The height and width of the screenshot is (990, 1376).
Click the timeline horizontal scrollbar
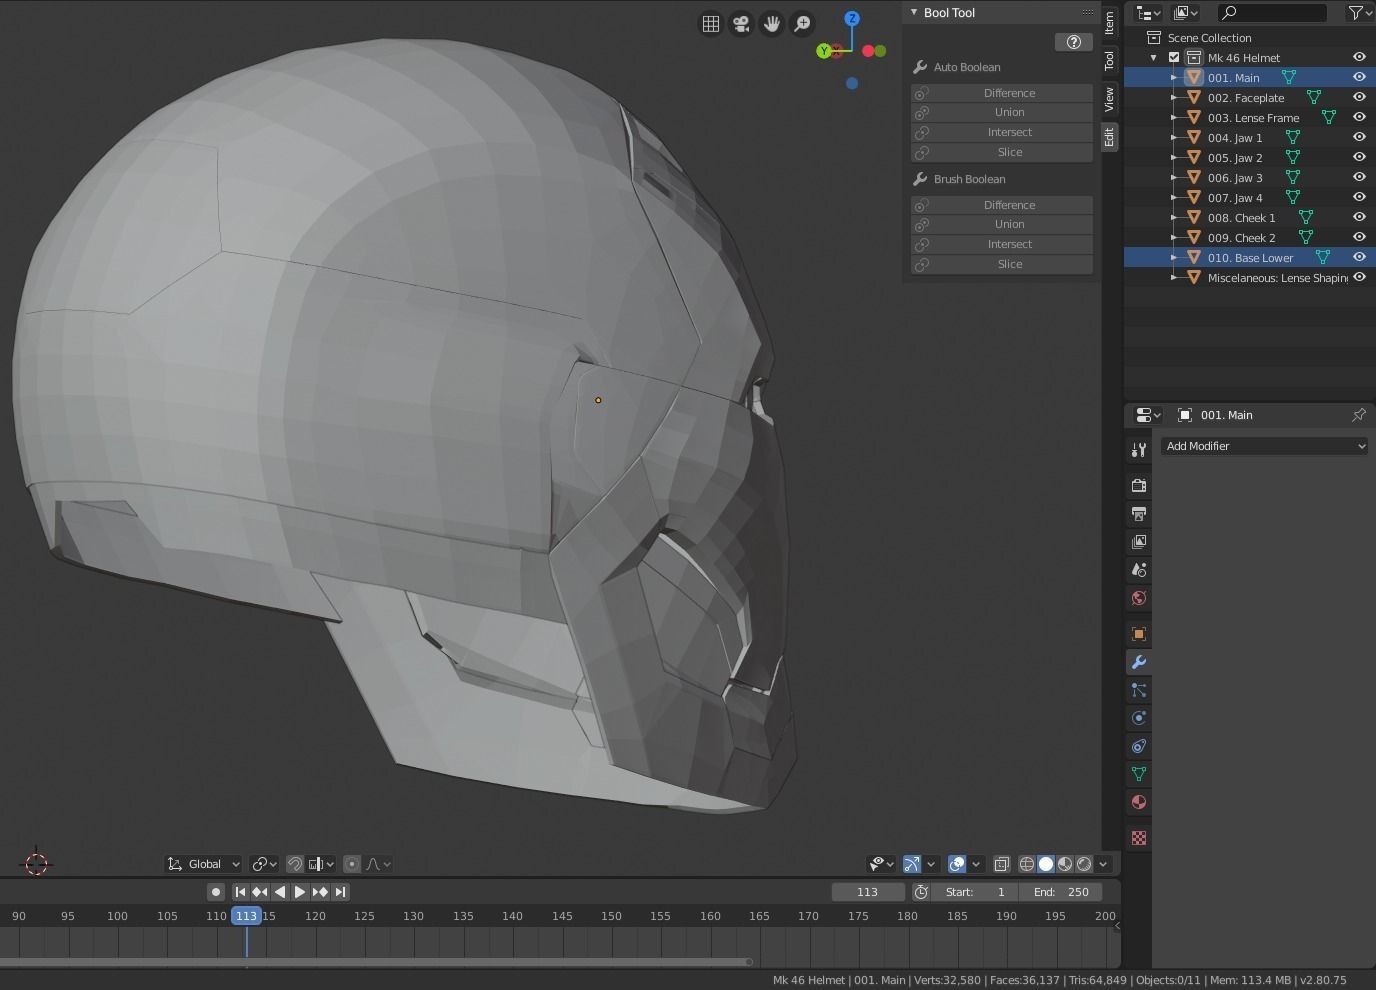[375, 962]
